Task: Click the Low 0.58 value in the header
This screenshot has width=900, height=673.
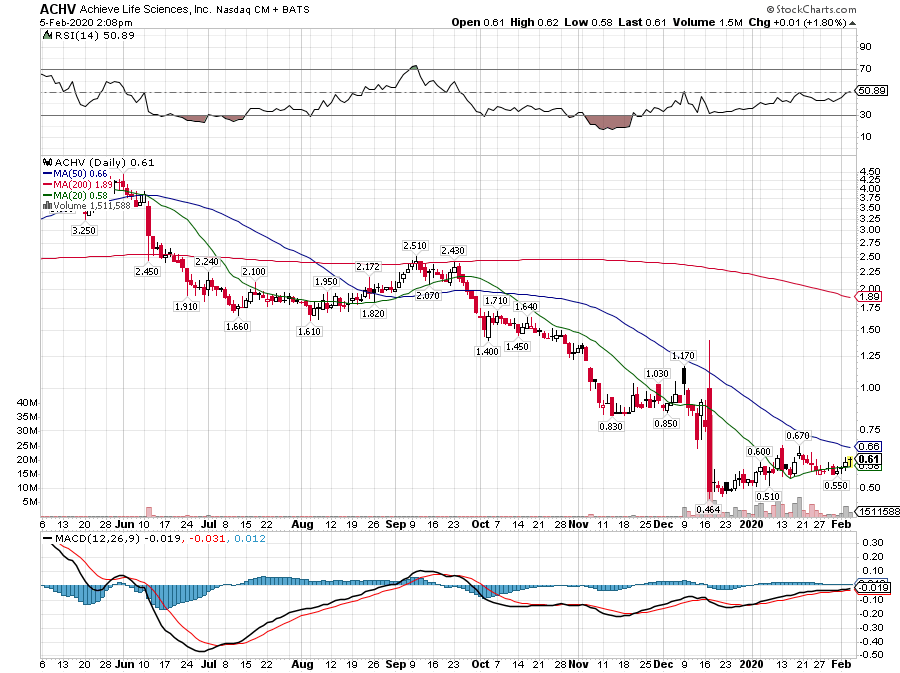Action: (x=588, y=22)
